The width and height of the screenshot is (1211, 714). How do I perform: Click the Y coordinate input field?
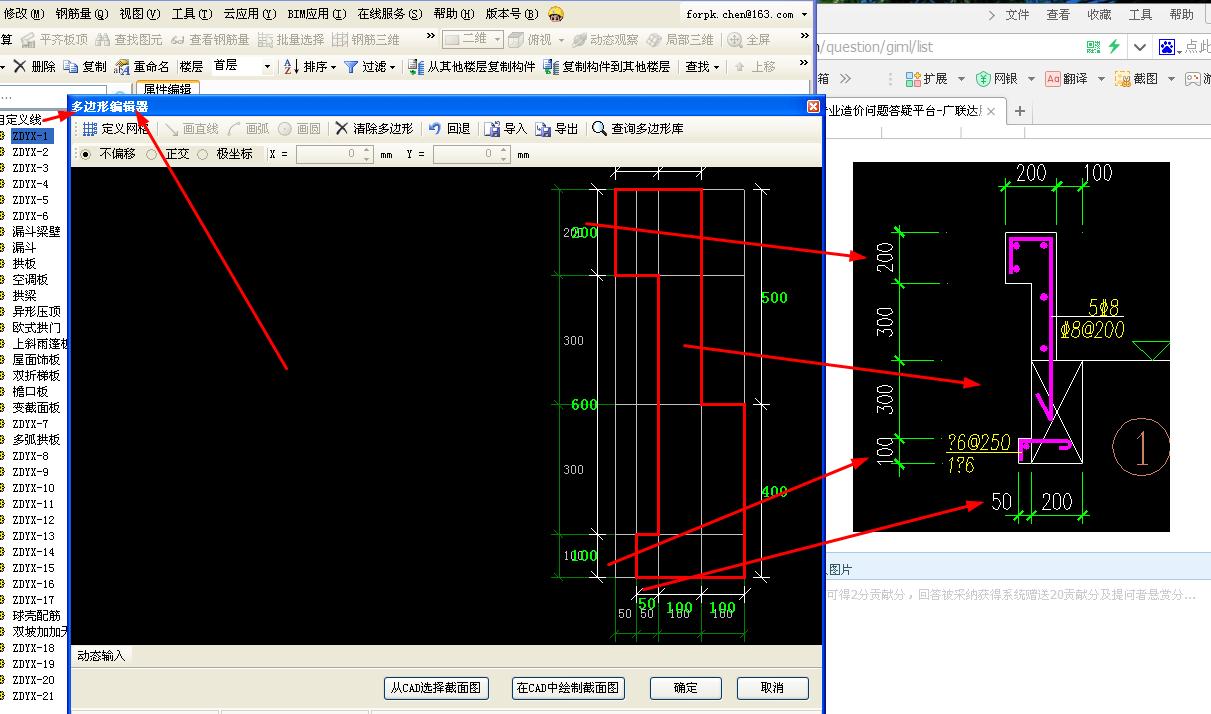click(x=472, y=154)
